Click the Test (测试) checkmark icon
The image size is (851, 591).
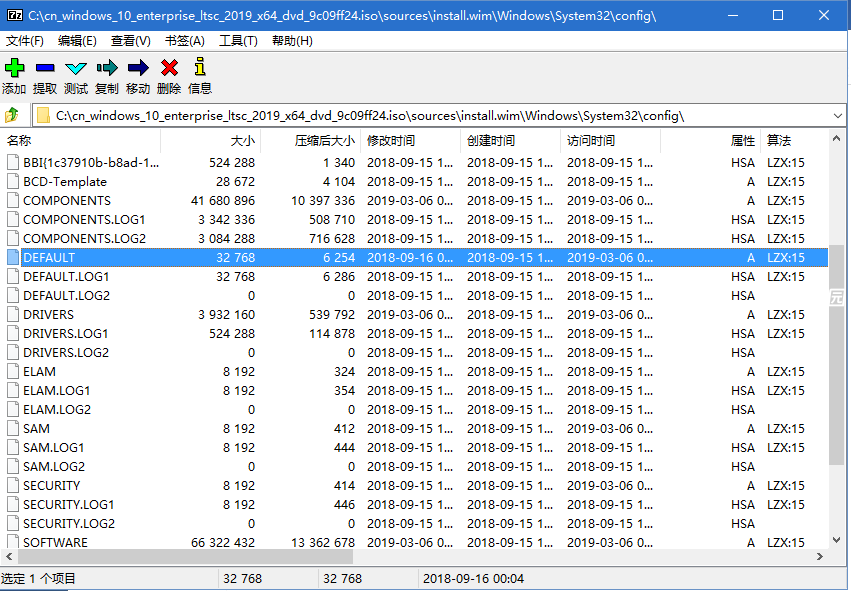(75, 68)
